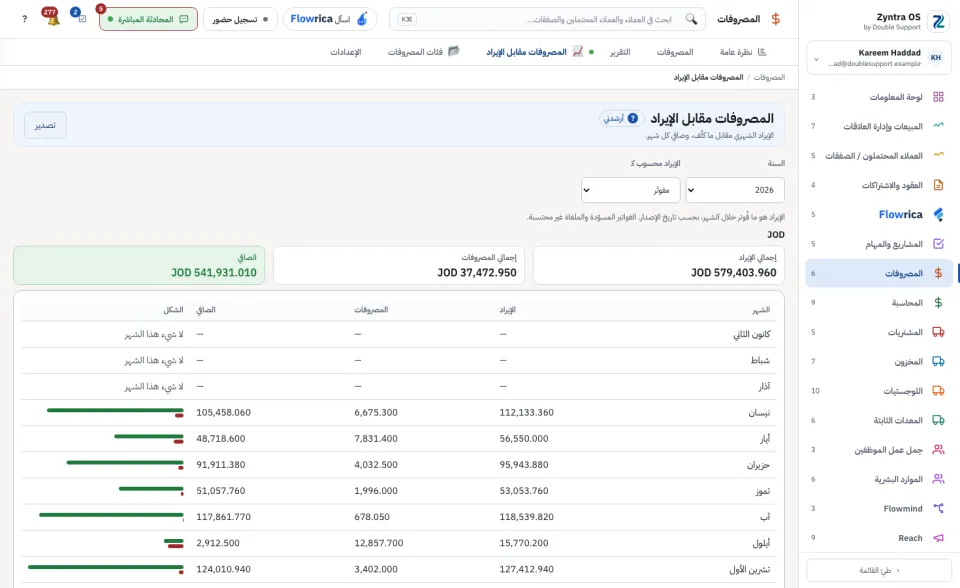Open العقود والاشتراكات document icon
This screenshot has width=960, height=588.
[x=938, y=185]
